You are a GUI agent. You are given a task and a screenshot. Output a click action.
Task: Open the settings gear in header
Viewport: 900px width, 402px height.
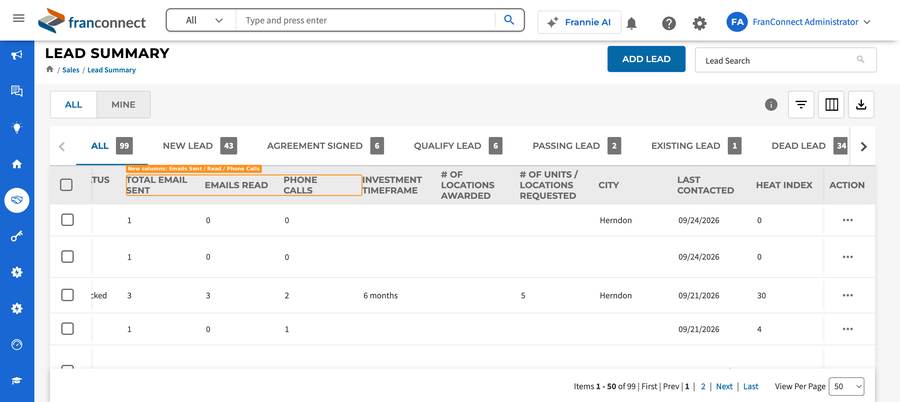tap(699, 23)
